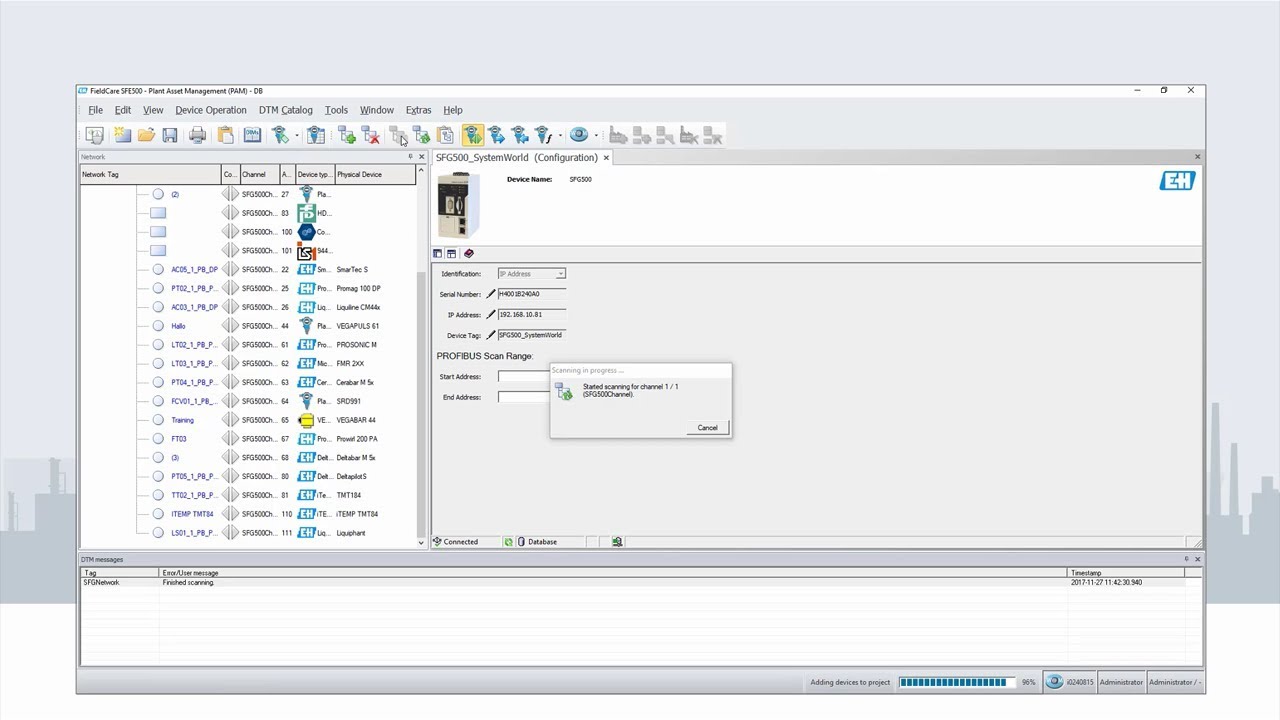Screen dimensions: 1280x720
Task: Select the Training device row
Action: coord(248,420)
